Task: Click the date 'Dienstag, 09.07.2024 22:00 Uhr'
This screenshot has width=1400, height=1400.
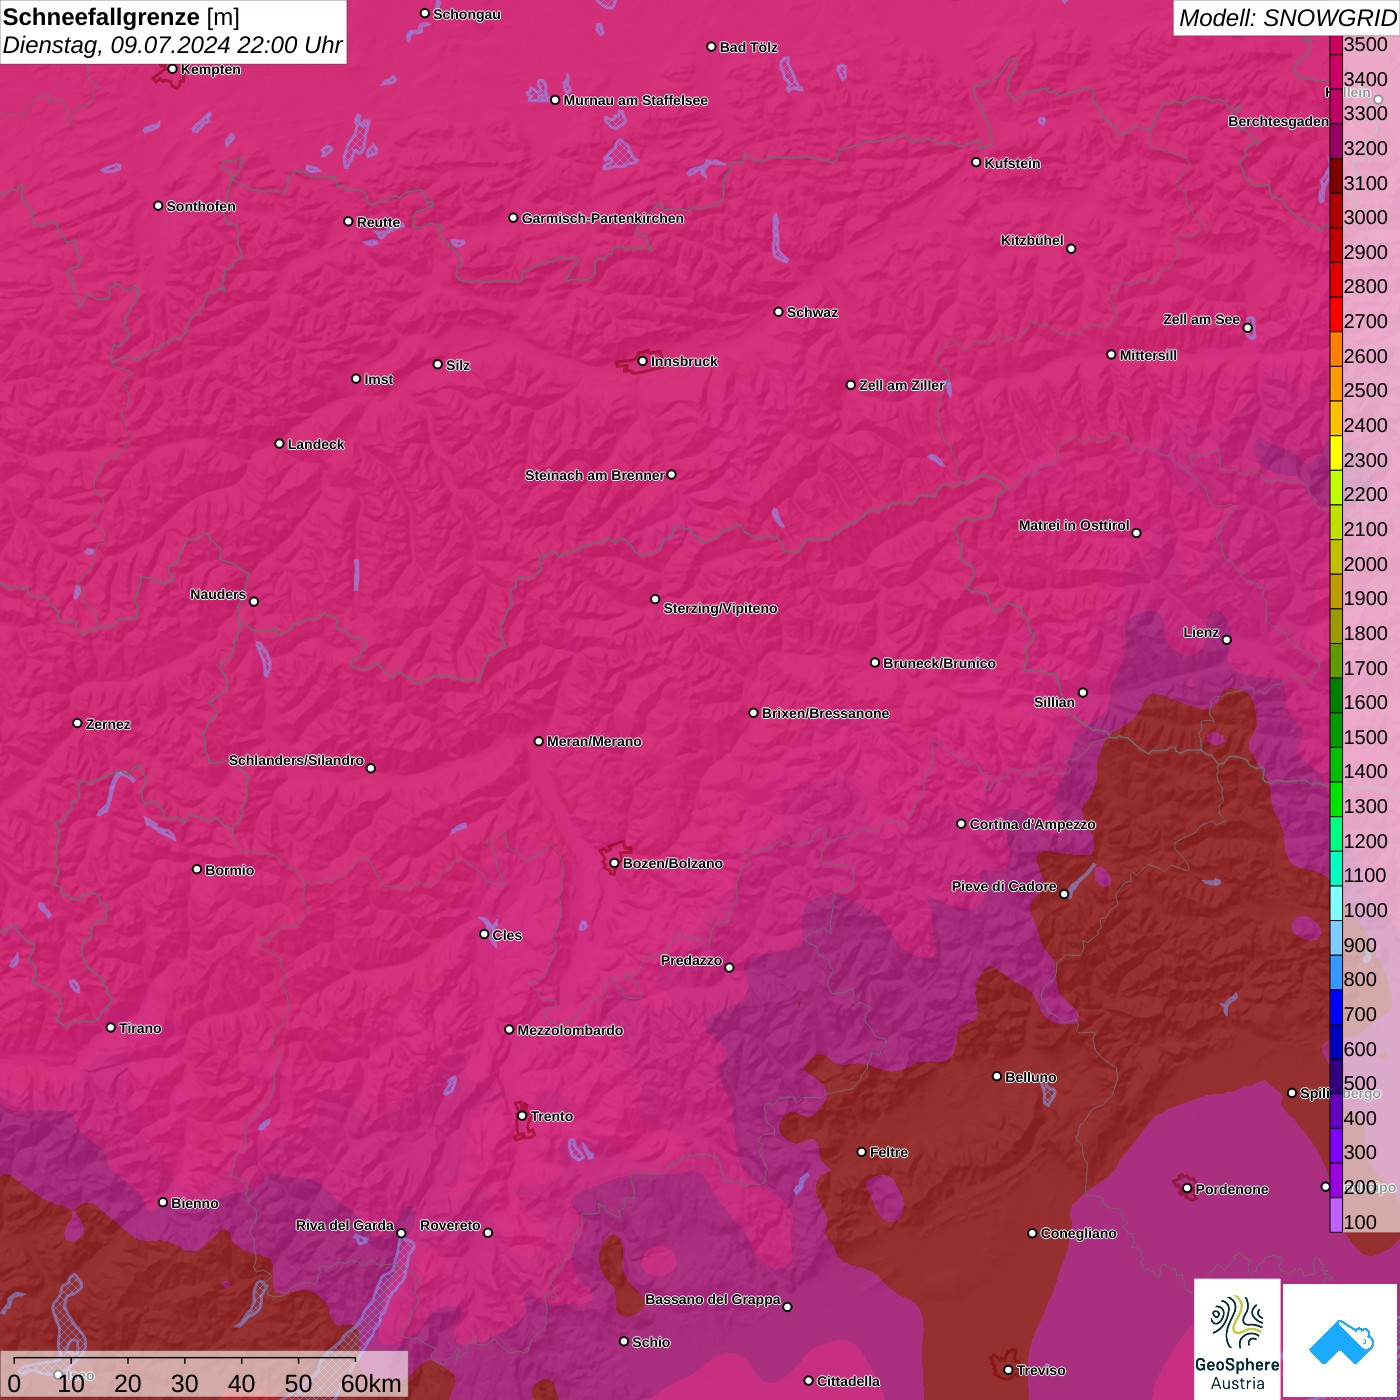Action: (x=172, y=45)
